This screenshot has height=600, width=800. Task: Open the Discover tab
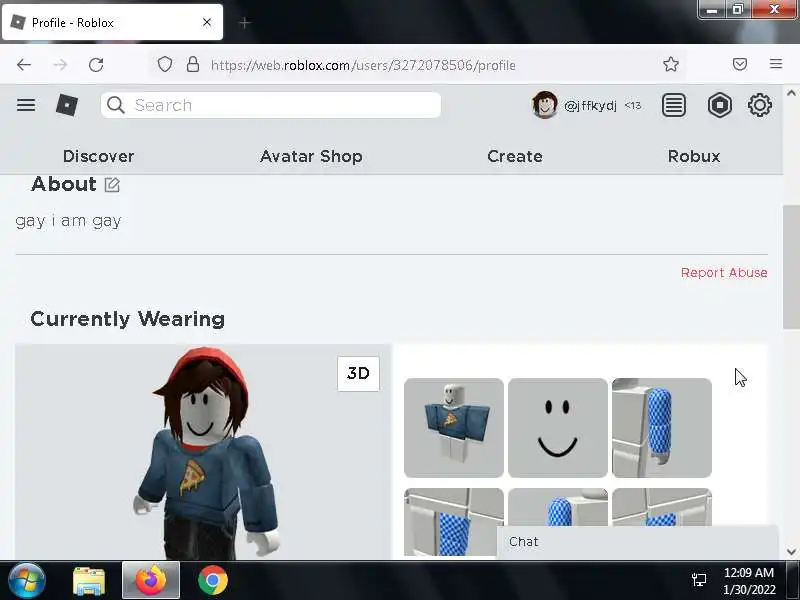tap(98, 156)
